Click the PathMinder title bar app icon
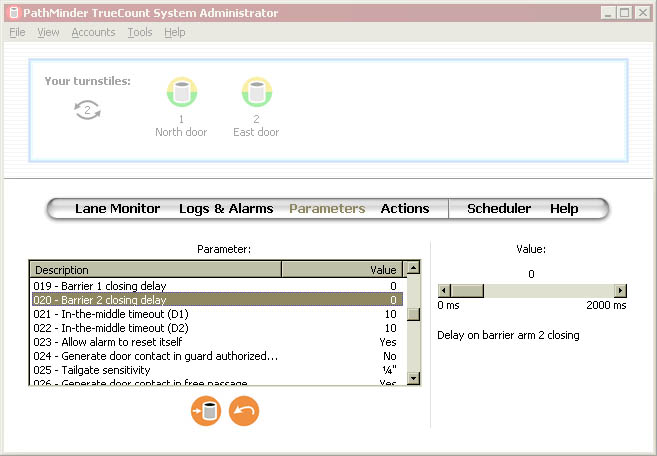This screenshot has width=657, height=456. click(13, 13)
